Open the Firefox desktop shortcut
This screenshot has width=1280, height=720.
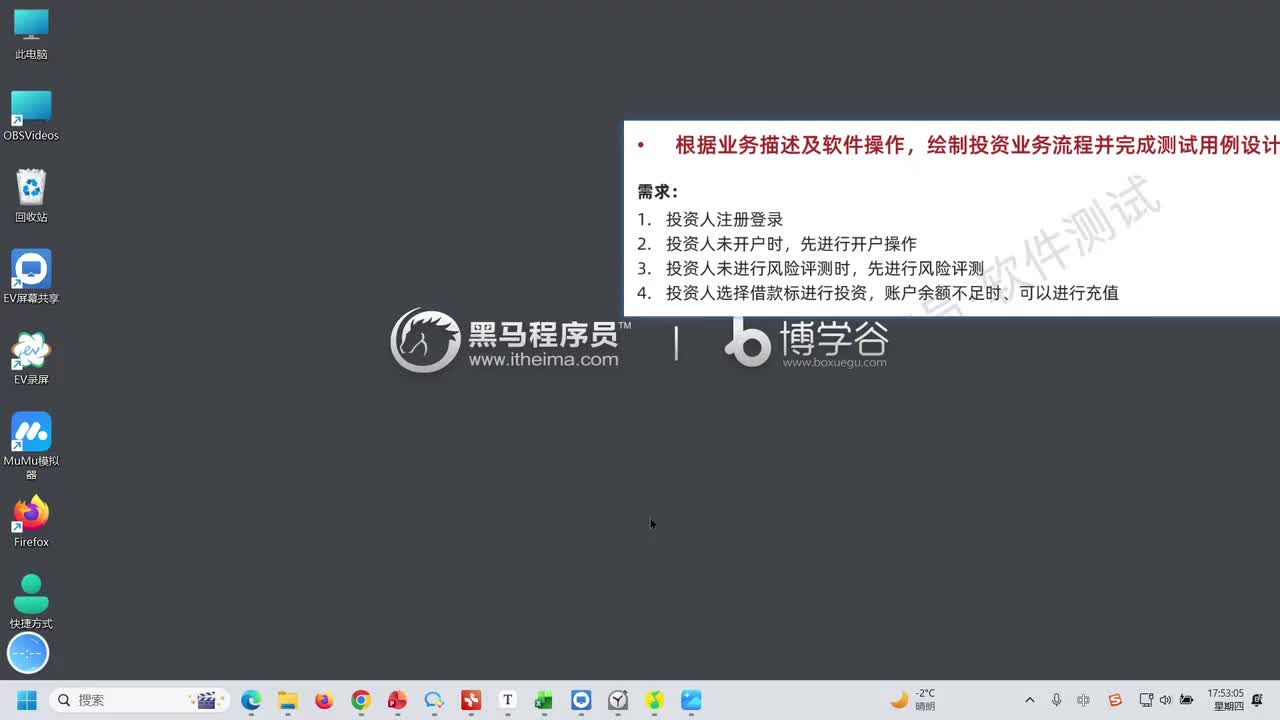[31, 522]
